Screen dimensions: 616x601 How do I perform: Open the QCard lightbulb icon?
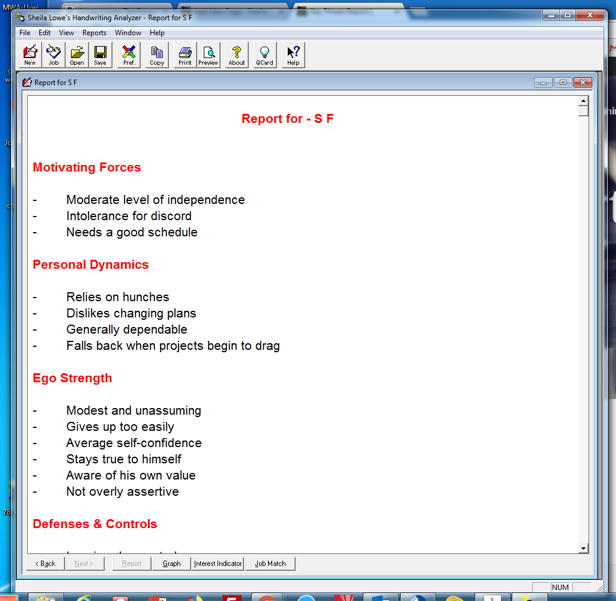(x=264, y=55)
